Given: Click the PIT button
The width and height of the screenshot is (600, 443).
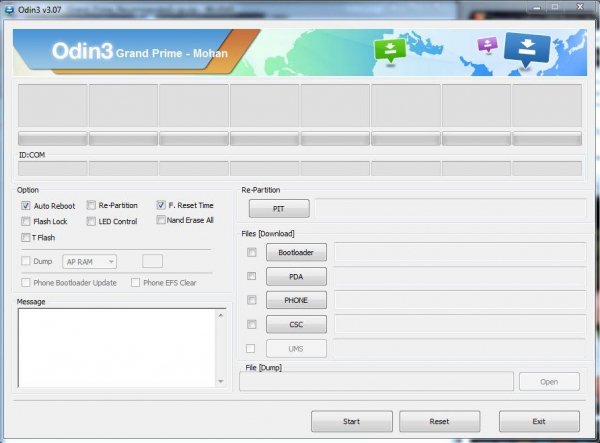Looking at the screenshot, I should [279, 209].
